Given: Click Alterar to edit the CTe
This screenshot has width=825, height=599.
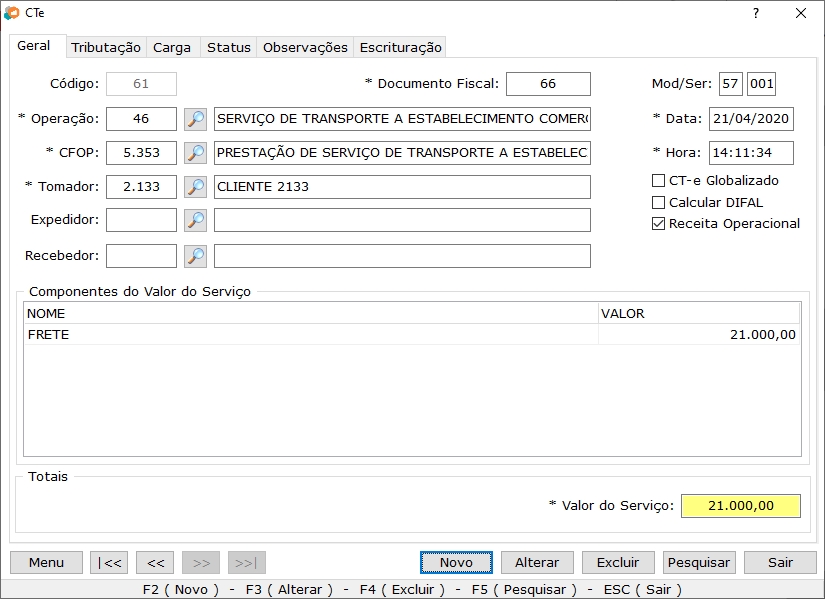Looking at the screenshot, I should tap(537, 562).
